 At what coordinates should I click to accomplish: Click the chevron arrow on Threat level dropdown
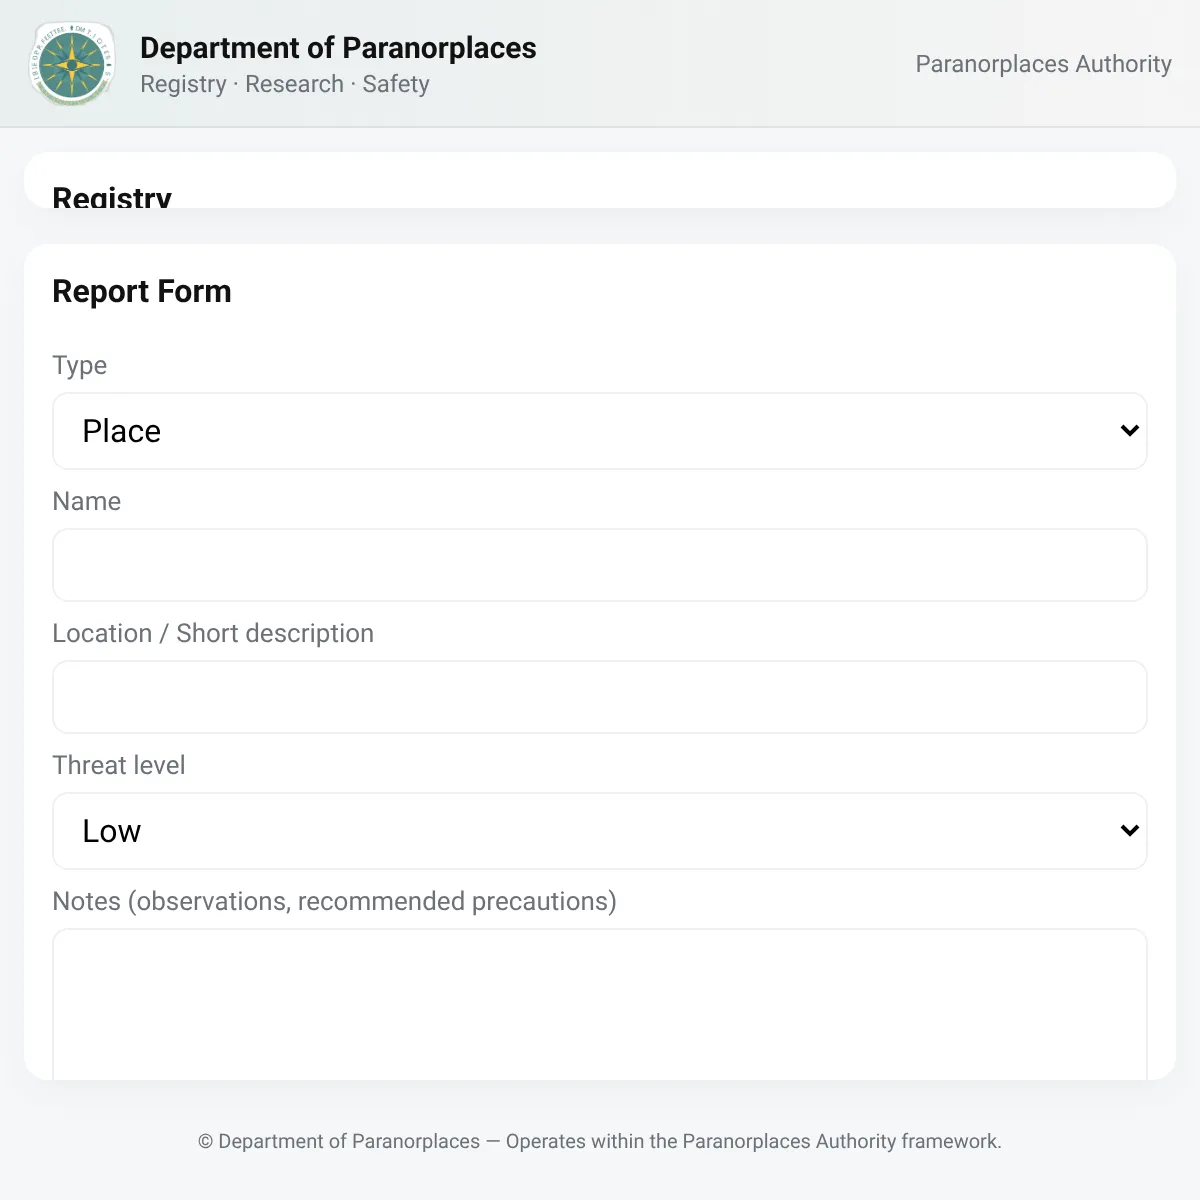(1130, 831)
